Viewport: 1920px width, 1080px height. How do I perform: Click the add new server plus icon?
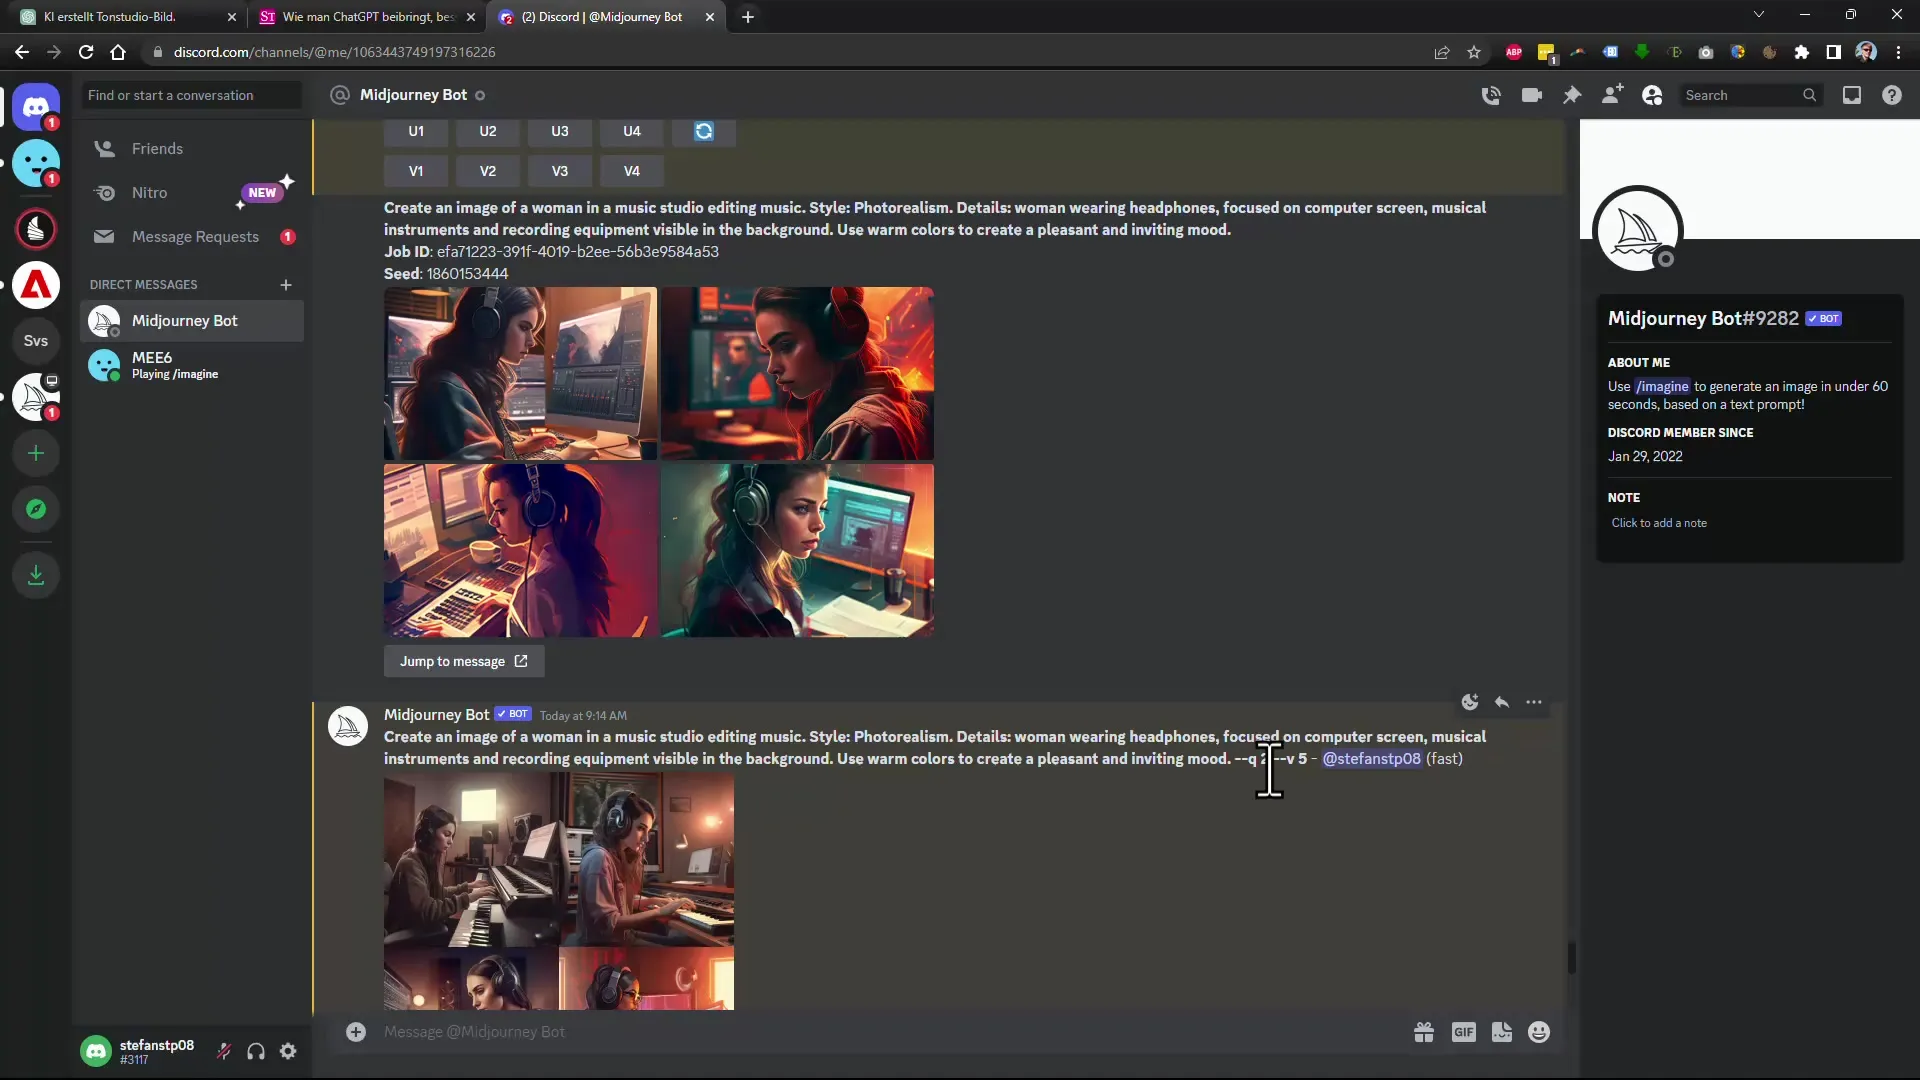36,454
